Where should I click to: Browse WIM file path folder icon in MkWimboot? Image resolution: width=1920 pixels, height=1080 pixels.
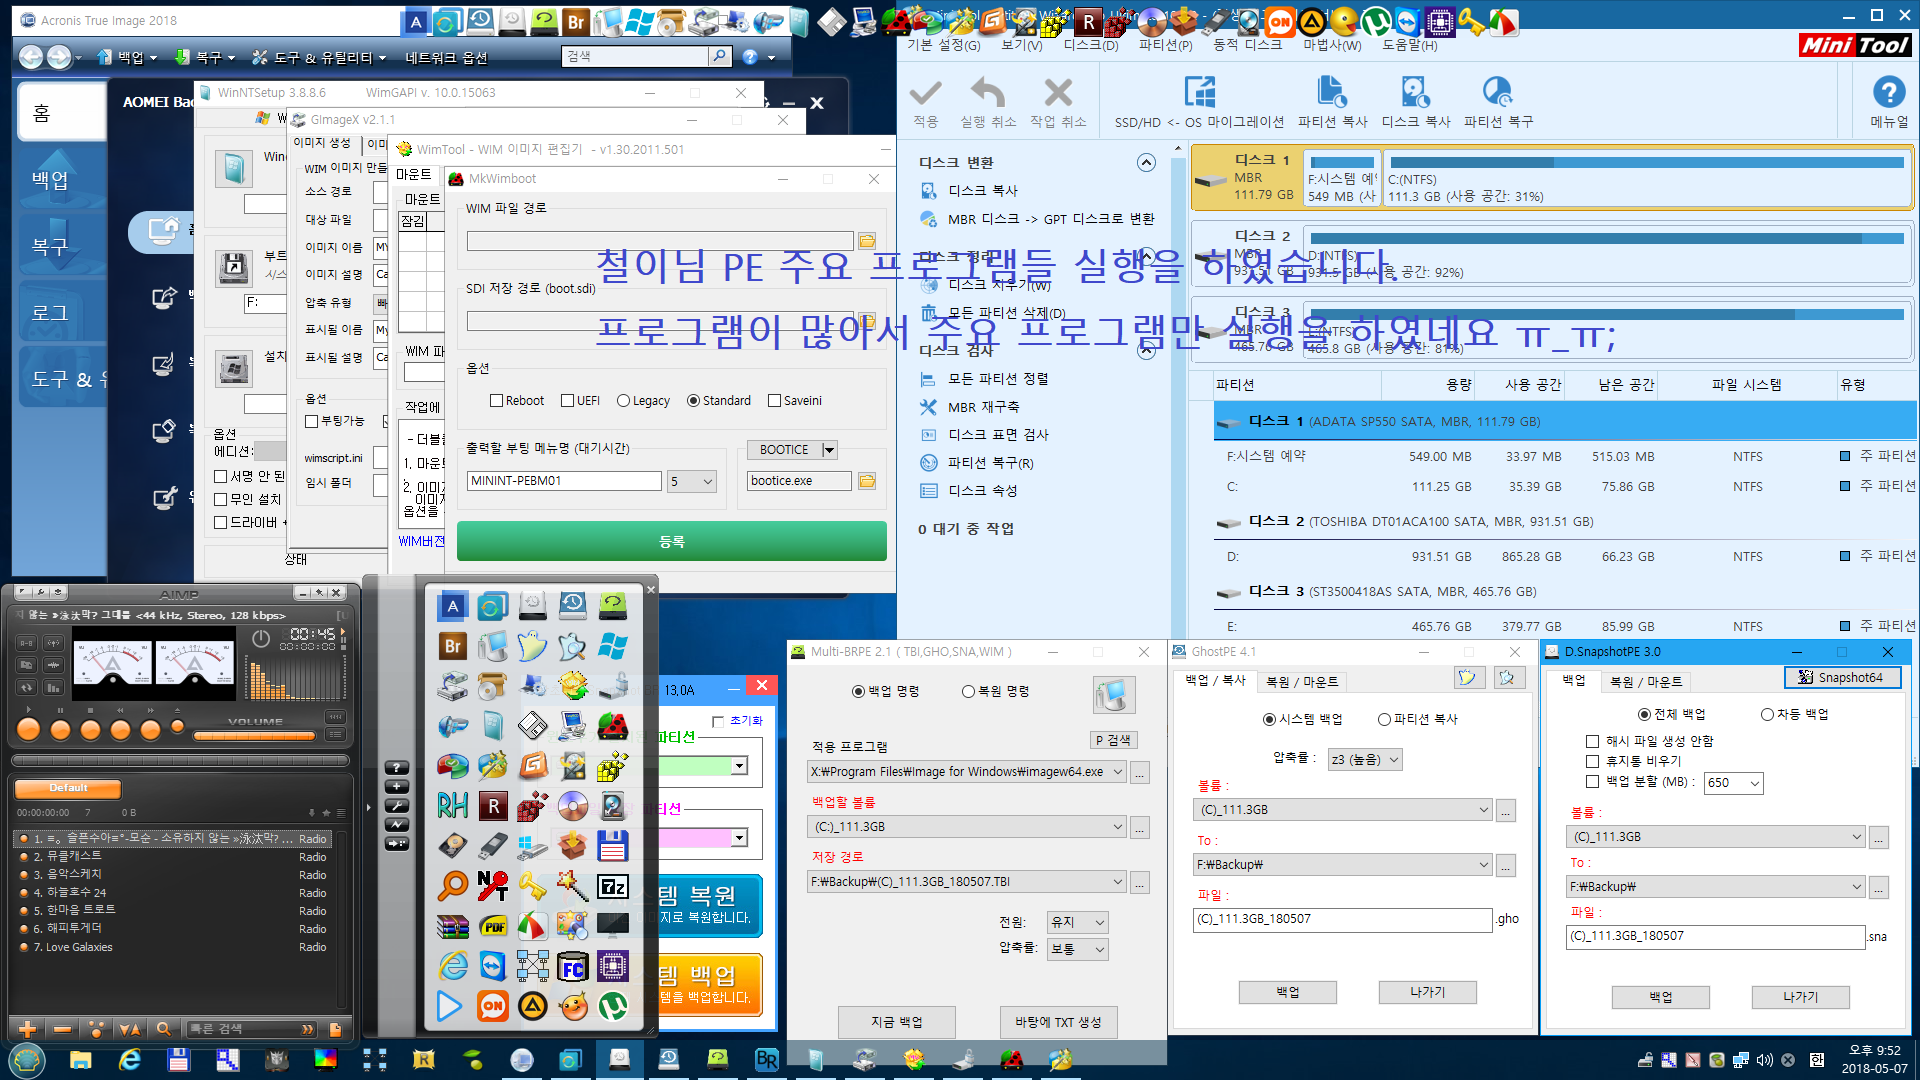(x=867, y=241)
